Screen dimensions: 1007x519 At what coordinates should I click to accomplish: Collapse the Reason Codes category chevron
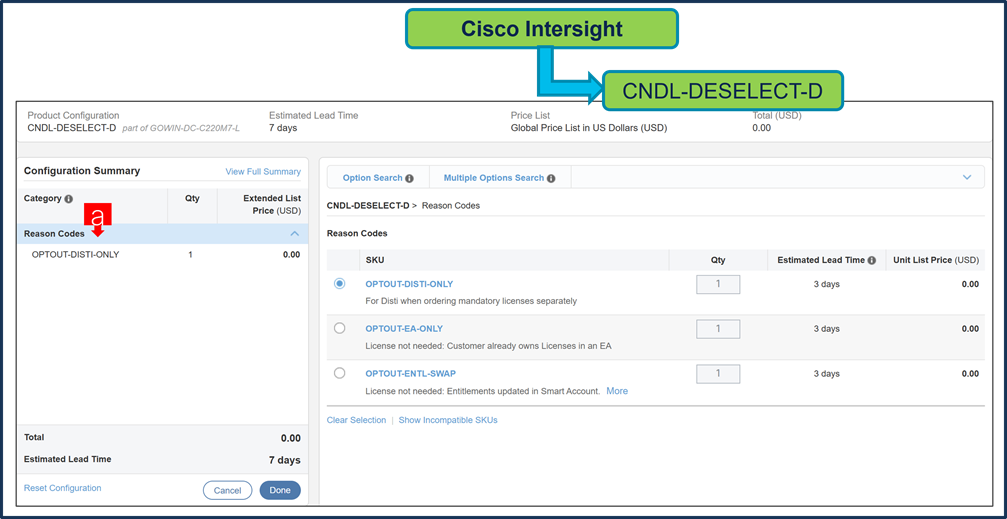(295, 234)
